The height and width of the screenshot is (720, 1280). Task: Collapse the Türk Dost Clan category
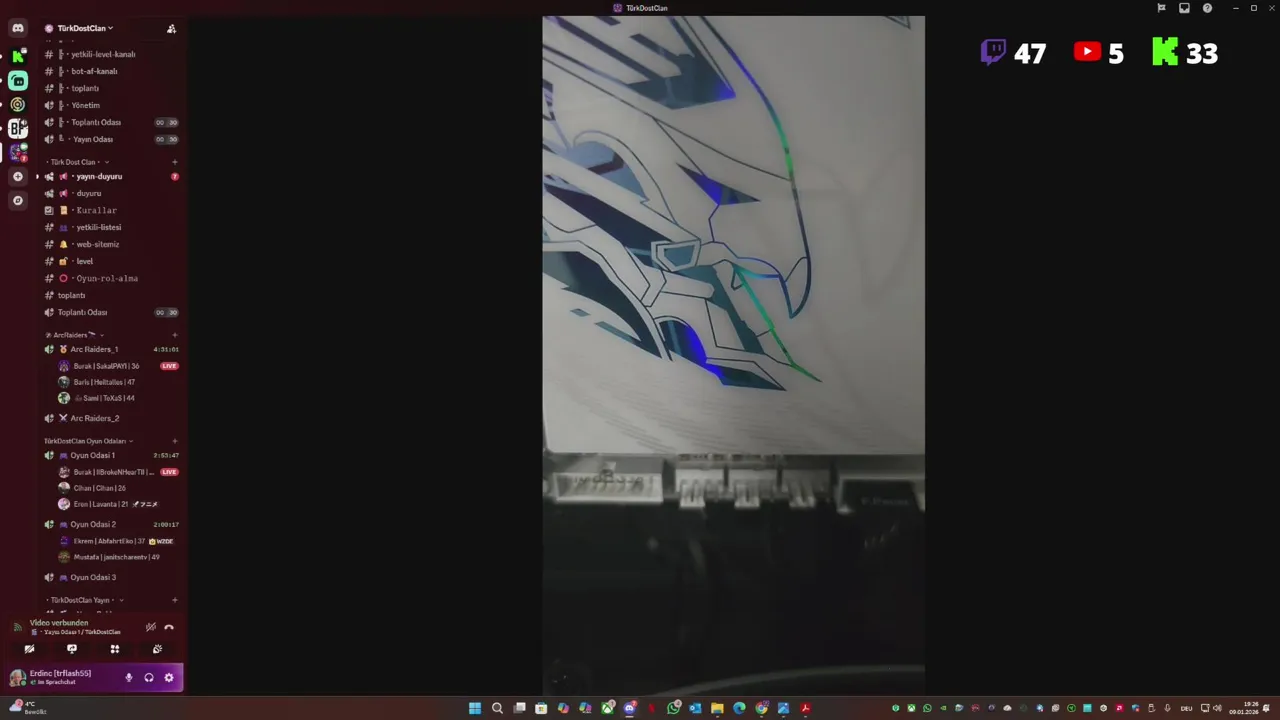coord(78,162)
